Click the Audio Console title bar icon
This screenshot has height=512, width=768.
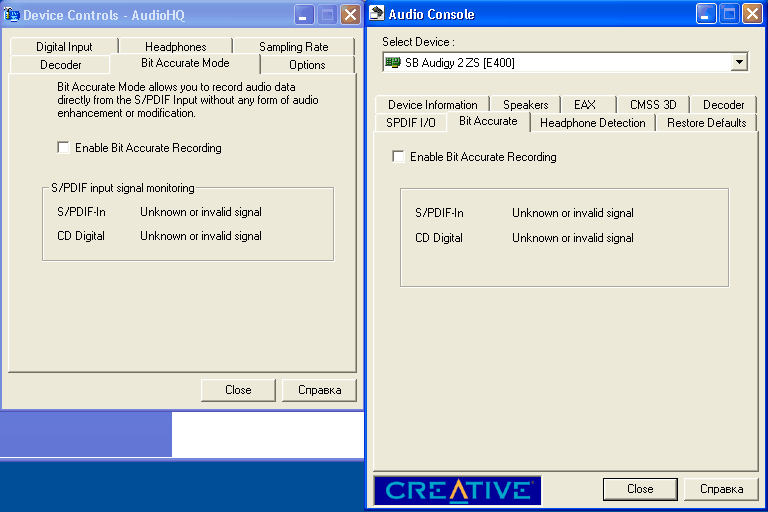click(x=376, y=13)
